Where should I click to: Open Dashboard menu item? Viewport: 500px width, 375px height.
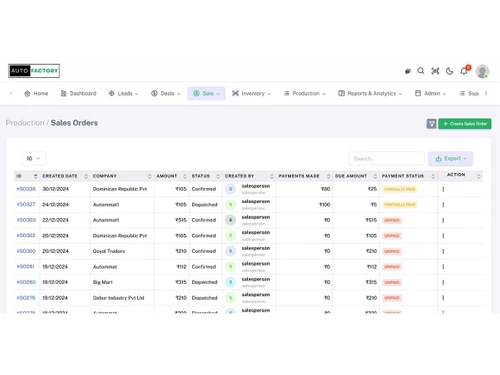point(78,93)
